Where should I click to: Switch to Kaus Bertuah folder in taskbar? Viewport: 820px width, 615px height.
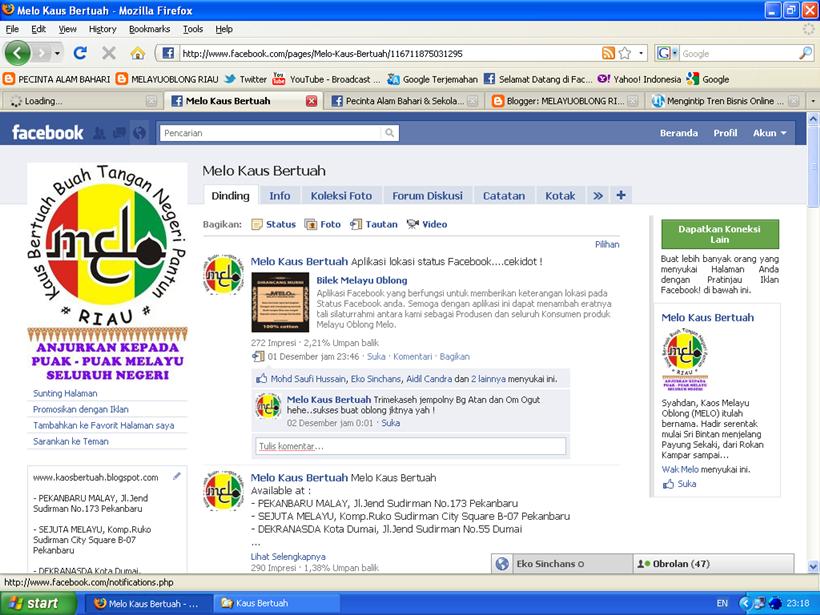[x=275, y=603]
